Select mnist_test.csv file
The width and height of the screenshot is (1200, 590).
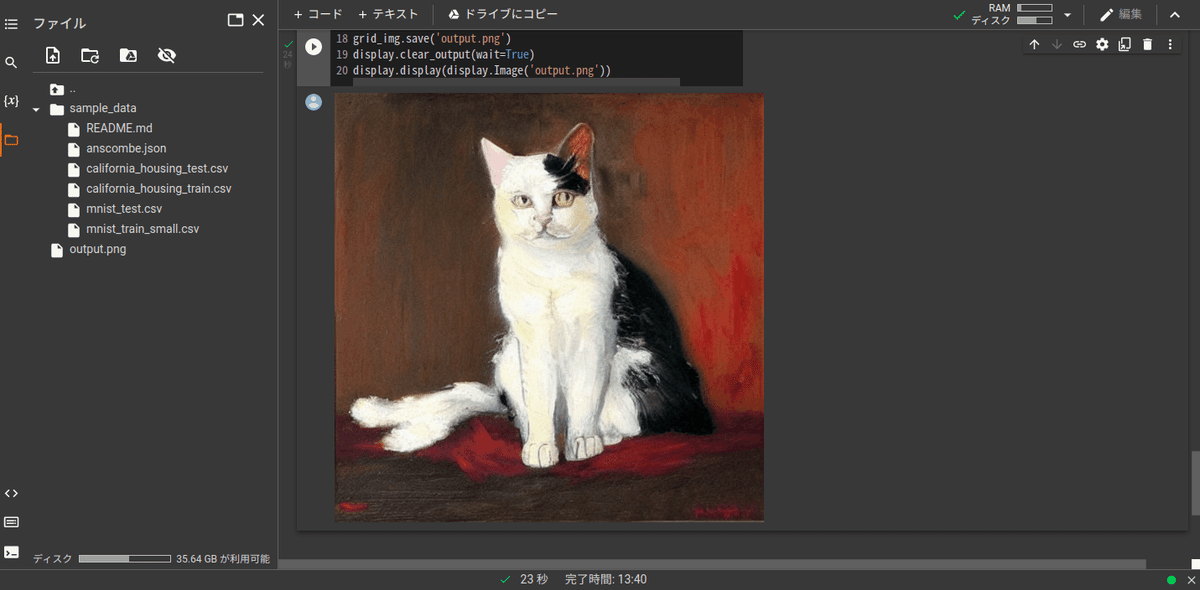click(124, 209)
